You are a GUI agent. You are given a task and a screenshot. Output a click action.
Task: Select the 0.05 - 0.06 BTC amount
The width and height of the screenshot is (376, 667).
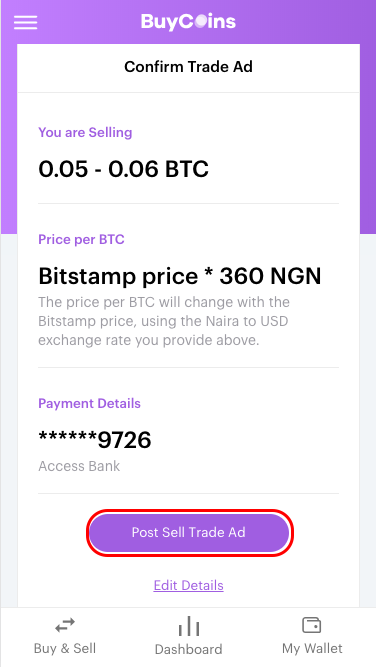[x=123, y=169]
